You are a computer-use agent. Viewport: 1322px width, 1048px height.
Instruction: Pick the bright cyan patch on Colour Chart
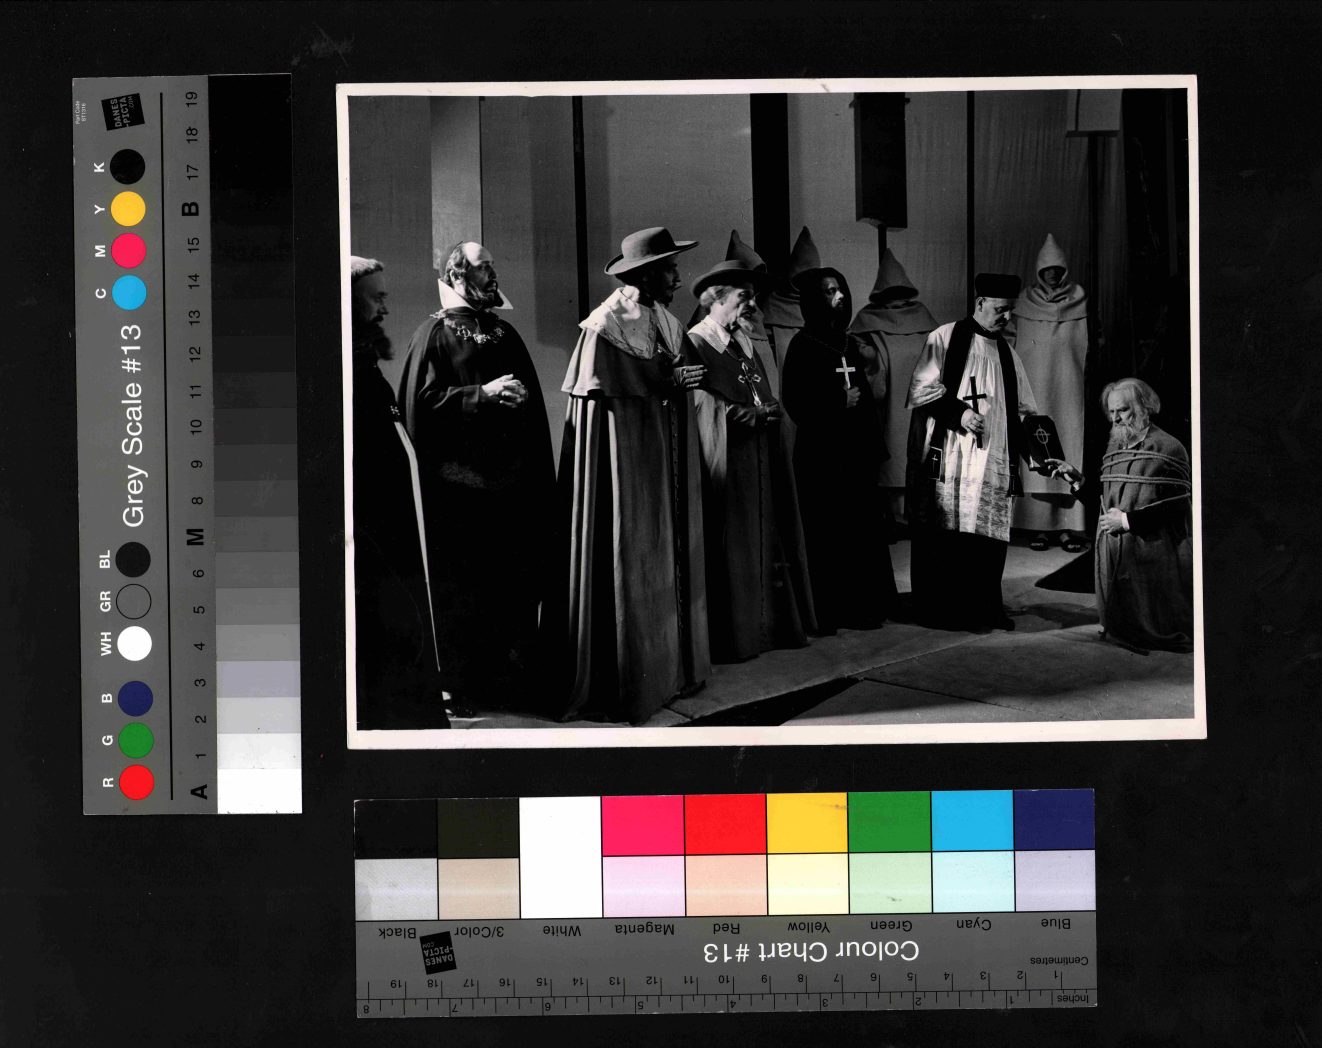[971, 821]
